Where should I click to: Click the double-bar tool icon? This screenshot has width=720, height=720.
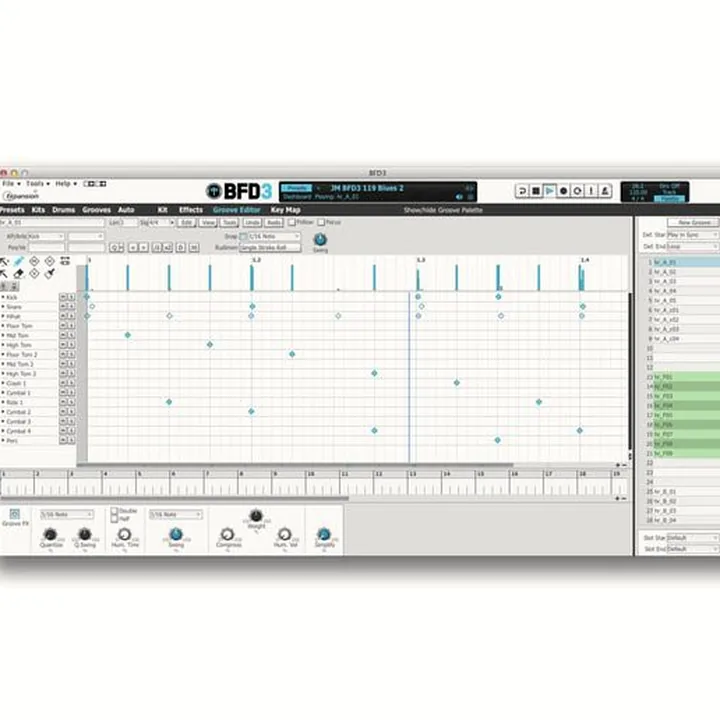65,261
